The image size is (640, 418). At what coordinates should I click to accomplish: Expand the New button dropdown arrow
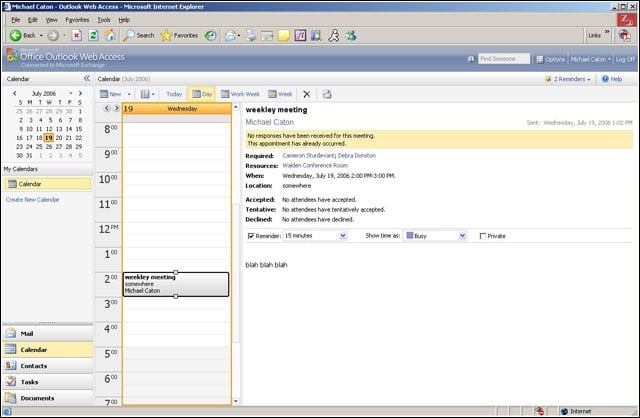point(129,94)
